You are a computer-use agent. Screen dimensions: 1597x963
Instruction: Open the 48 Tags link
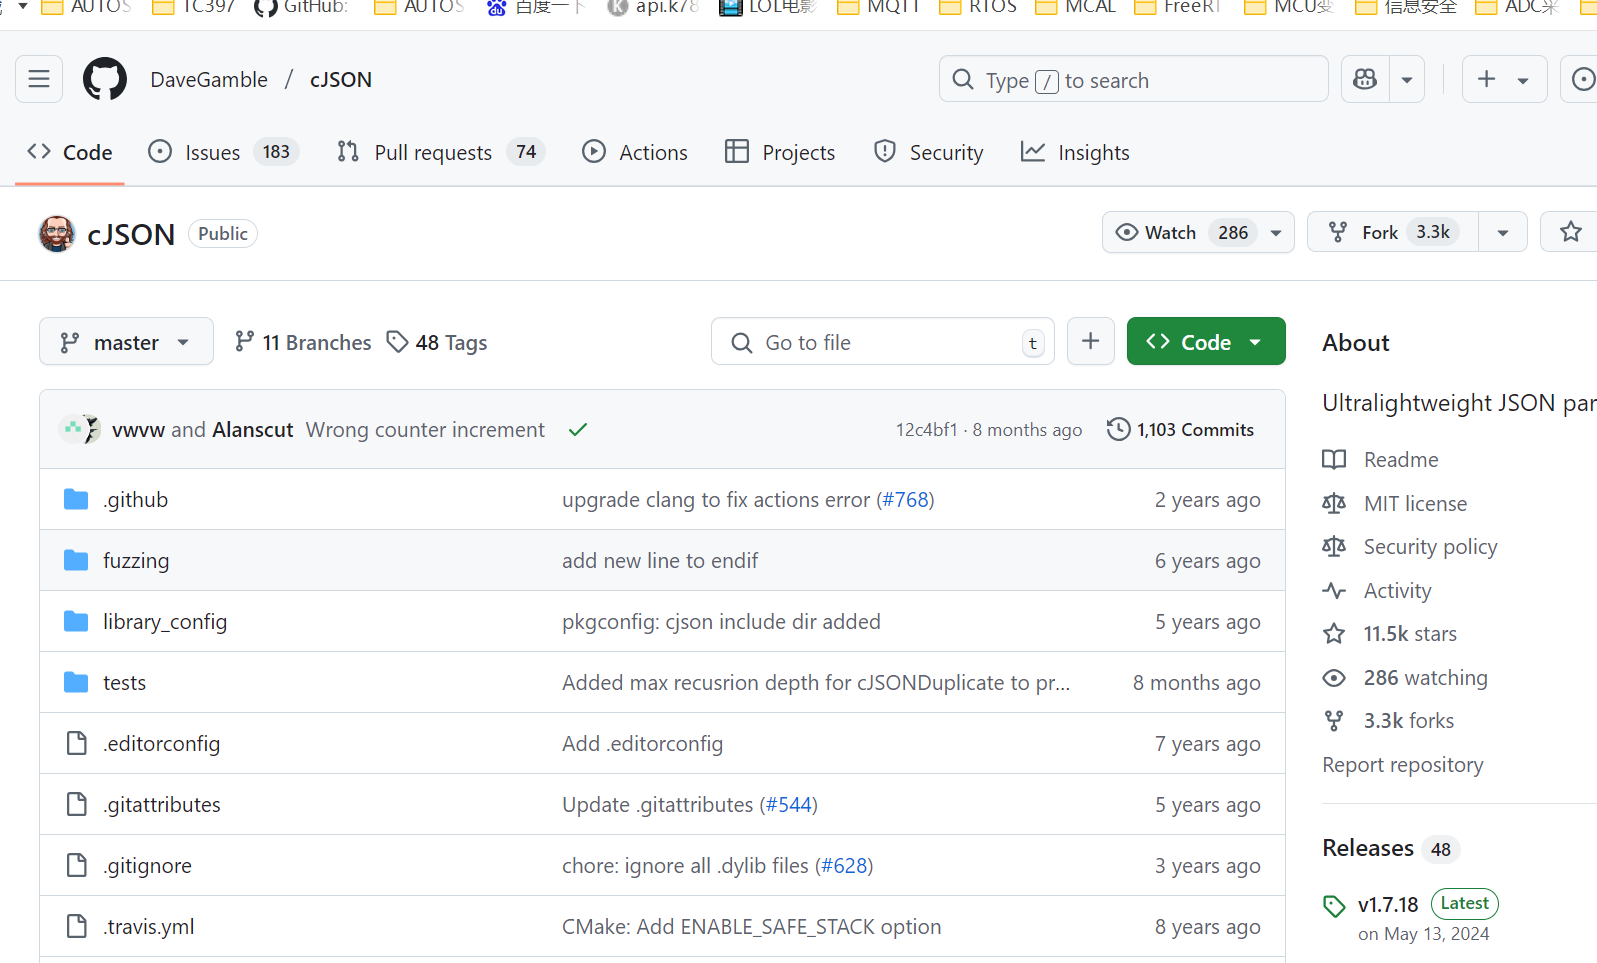[438, 342]
